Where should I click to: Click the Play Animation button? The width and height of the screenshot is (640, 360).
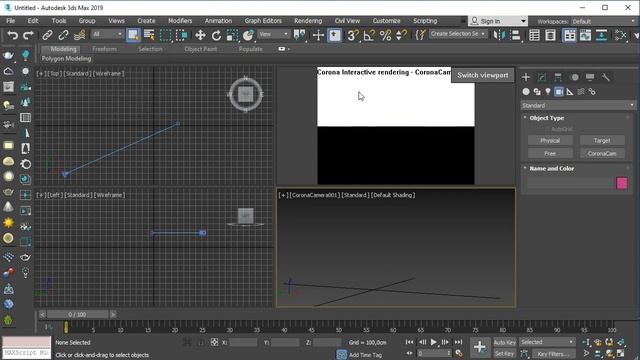[x=433, y=342]
